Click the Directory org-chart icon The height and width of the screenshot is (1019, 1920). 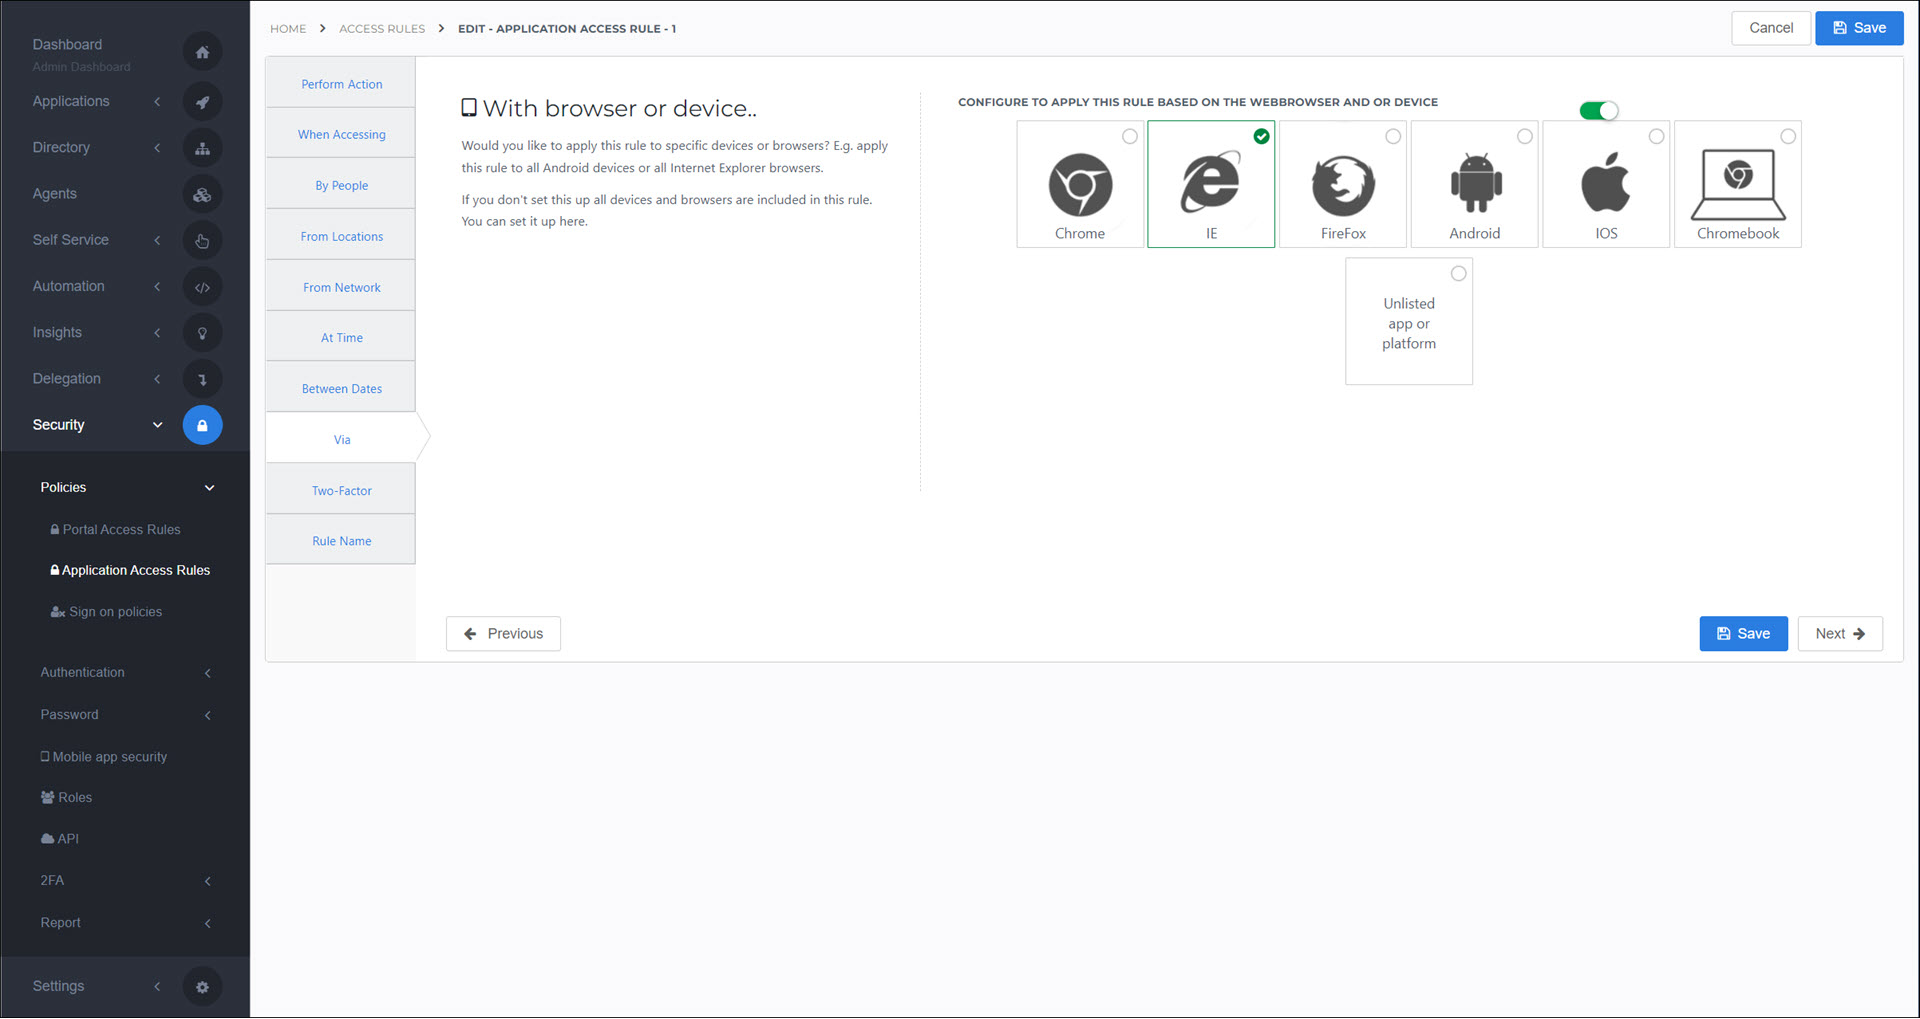click(202, 148)
